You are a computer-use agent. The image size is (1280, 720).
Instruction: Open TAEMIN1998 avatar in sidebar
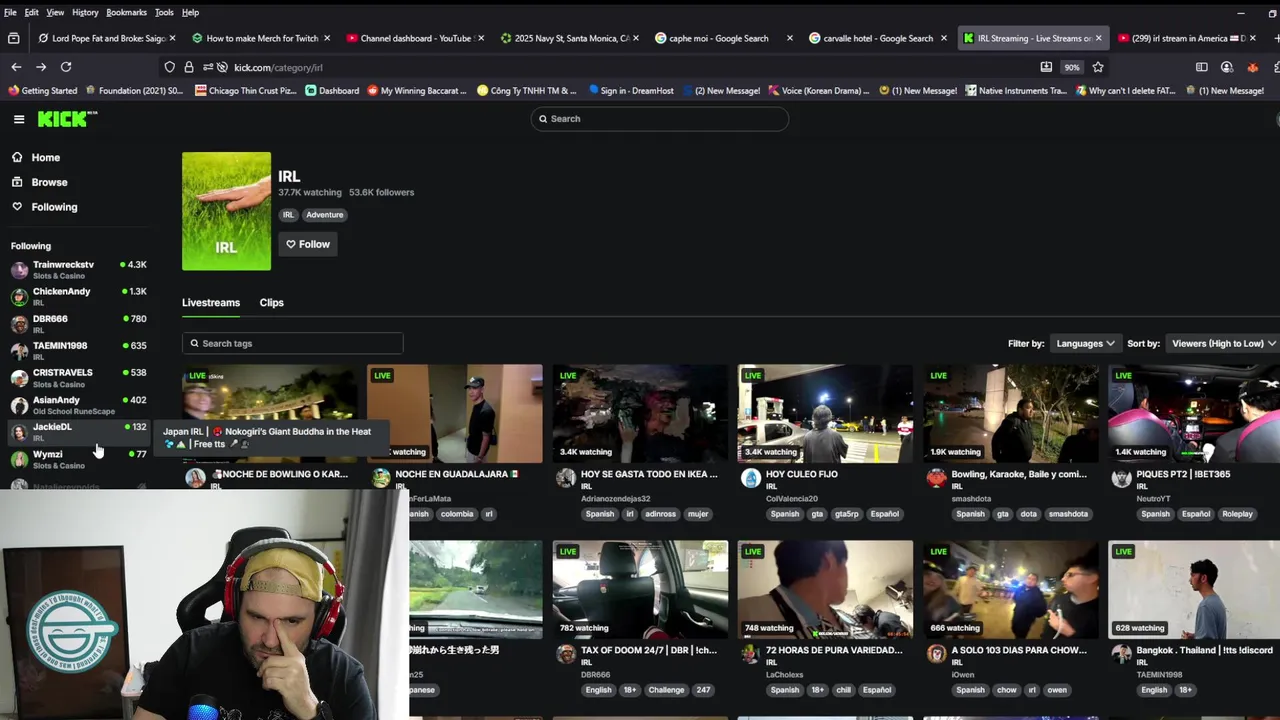19,351
